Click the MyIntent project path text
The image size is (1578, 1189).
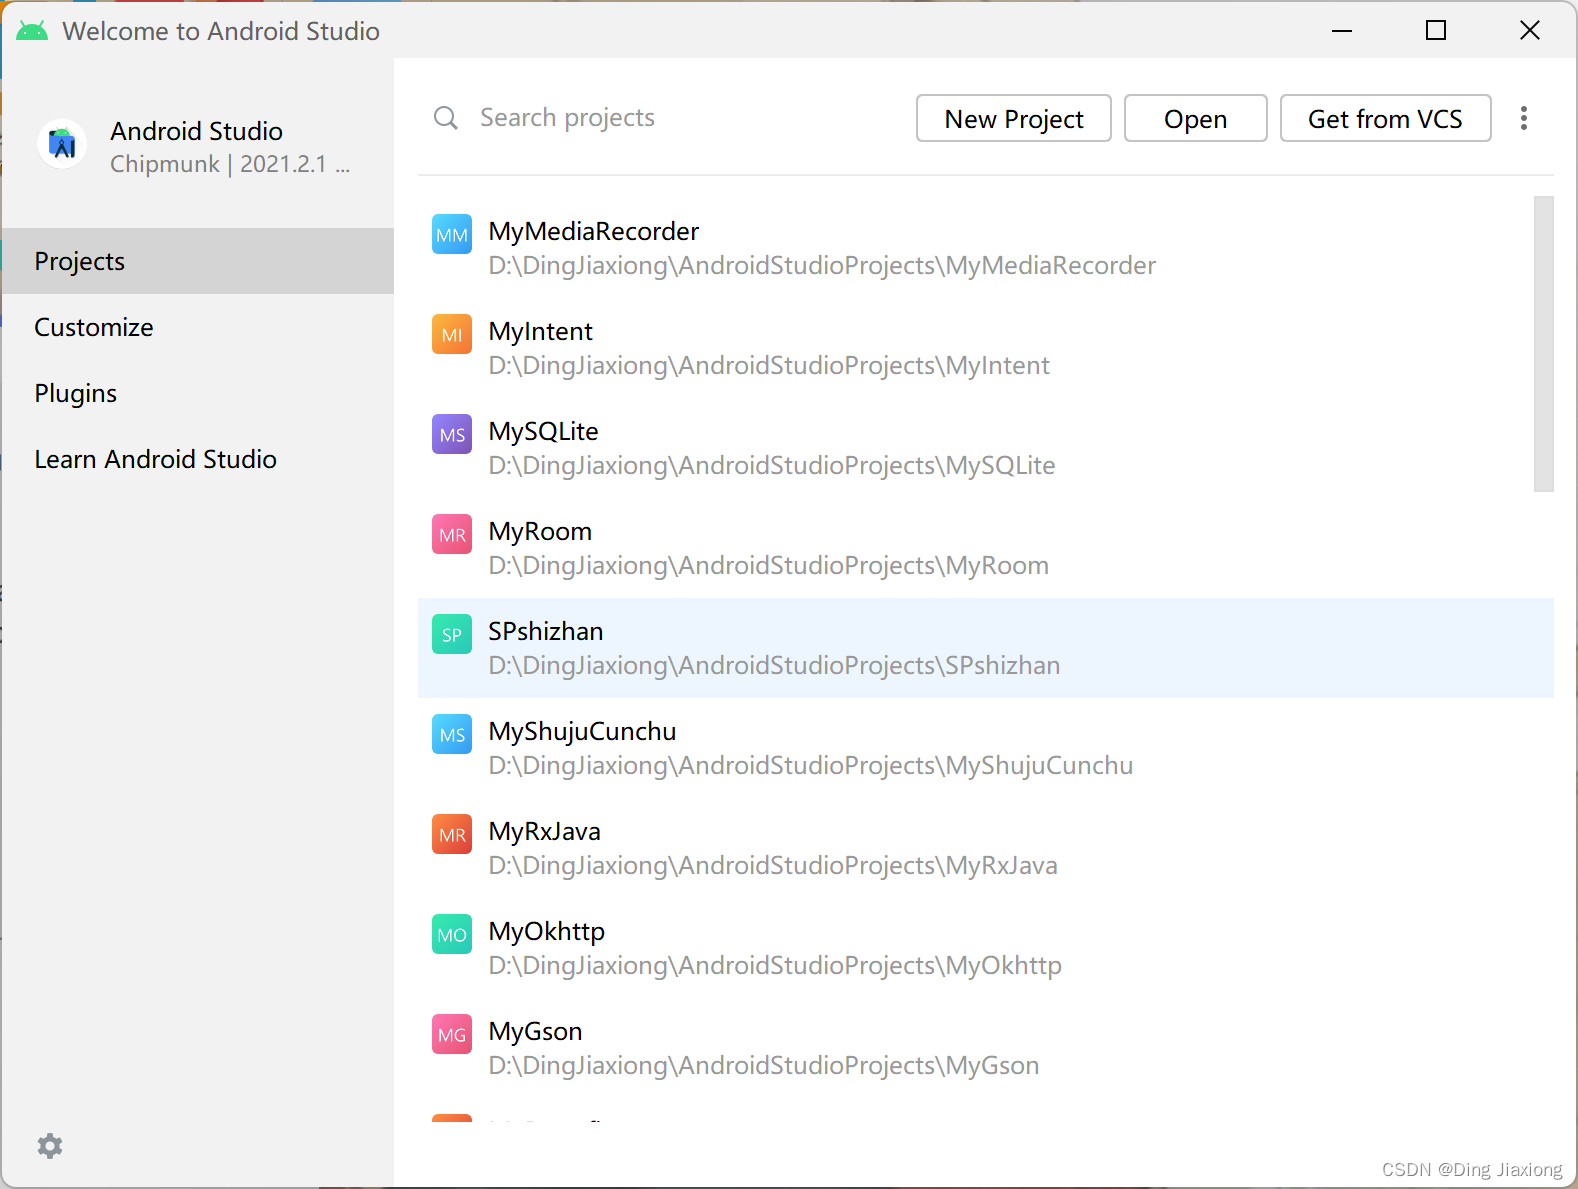point(769,366)
